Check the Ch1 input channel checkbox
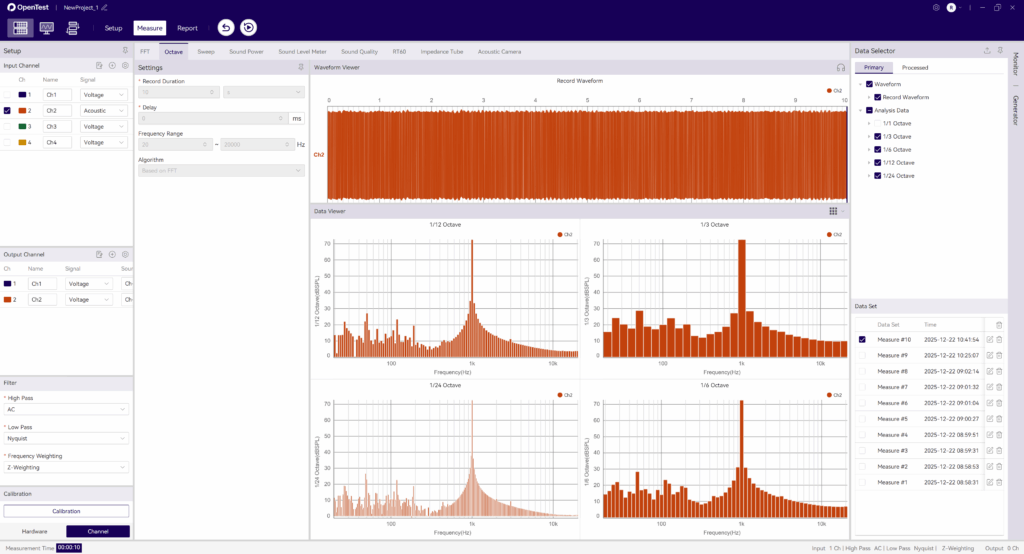1024x554 pixels. pos(8,95)
